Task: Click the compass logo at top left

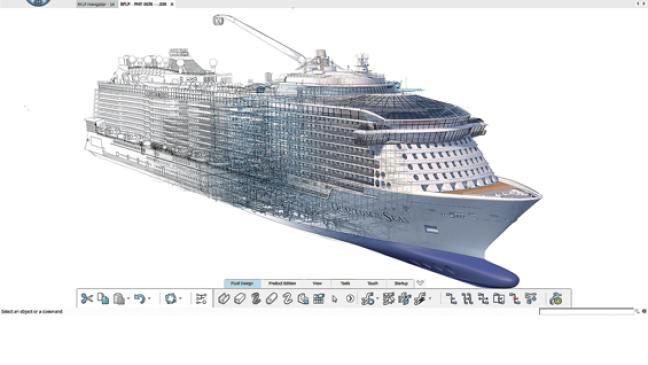Action: point(38,2)
